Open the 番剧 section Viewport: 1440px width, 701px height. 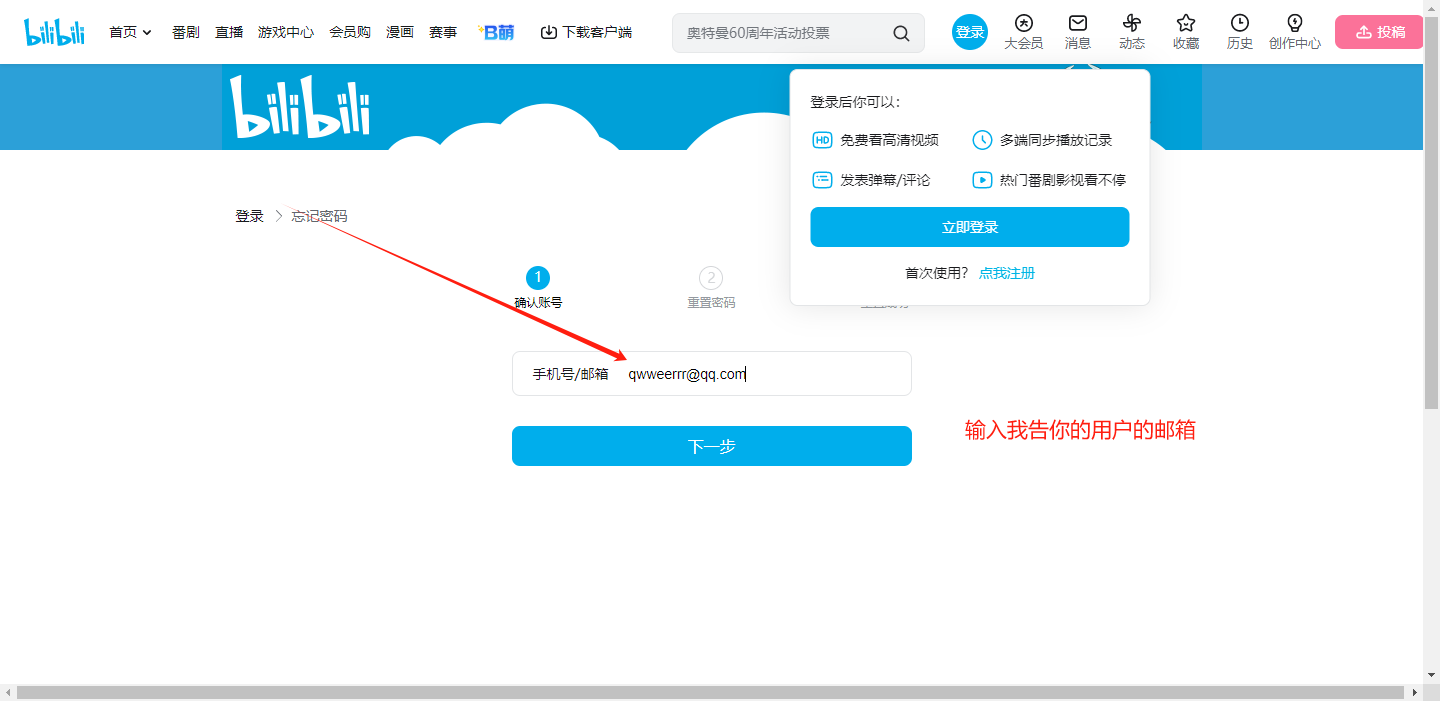point(186,32)
